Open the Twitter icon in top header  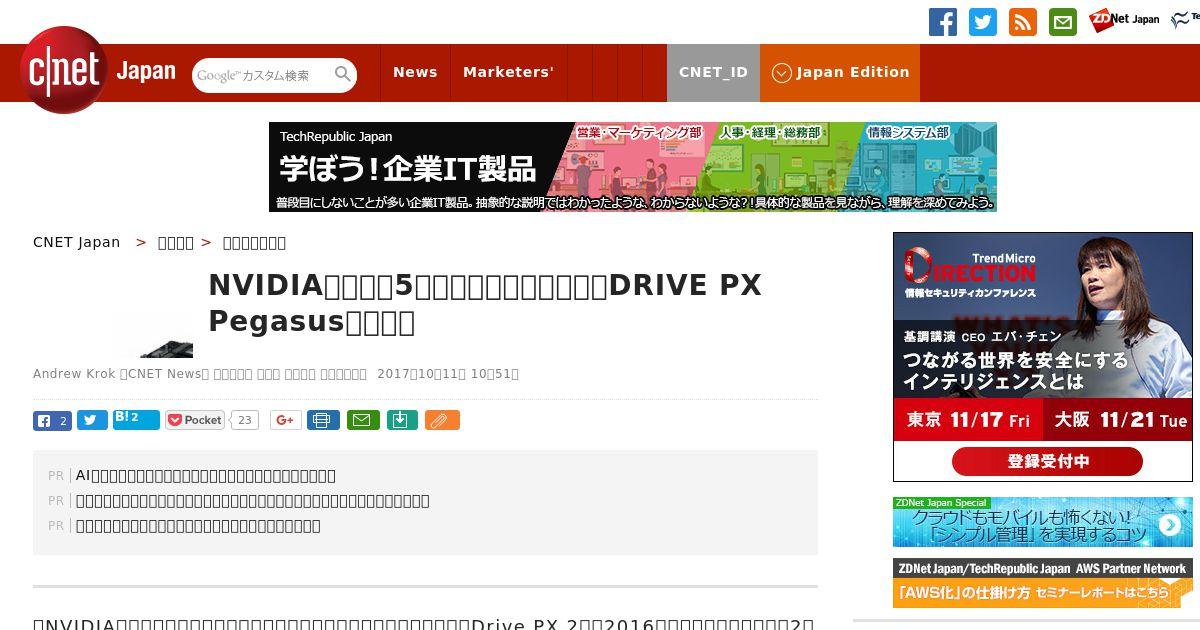983,22
